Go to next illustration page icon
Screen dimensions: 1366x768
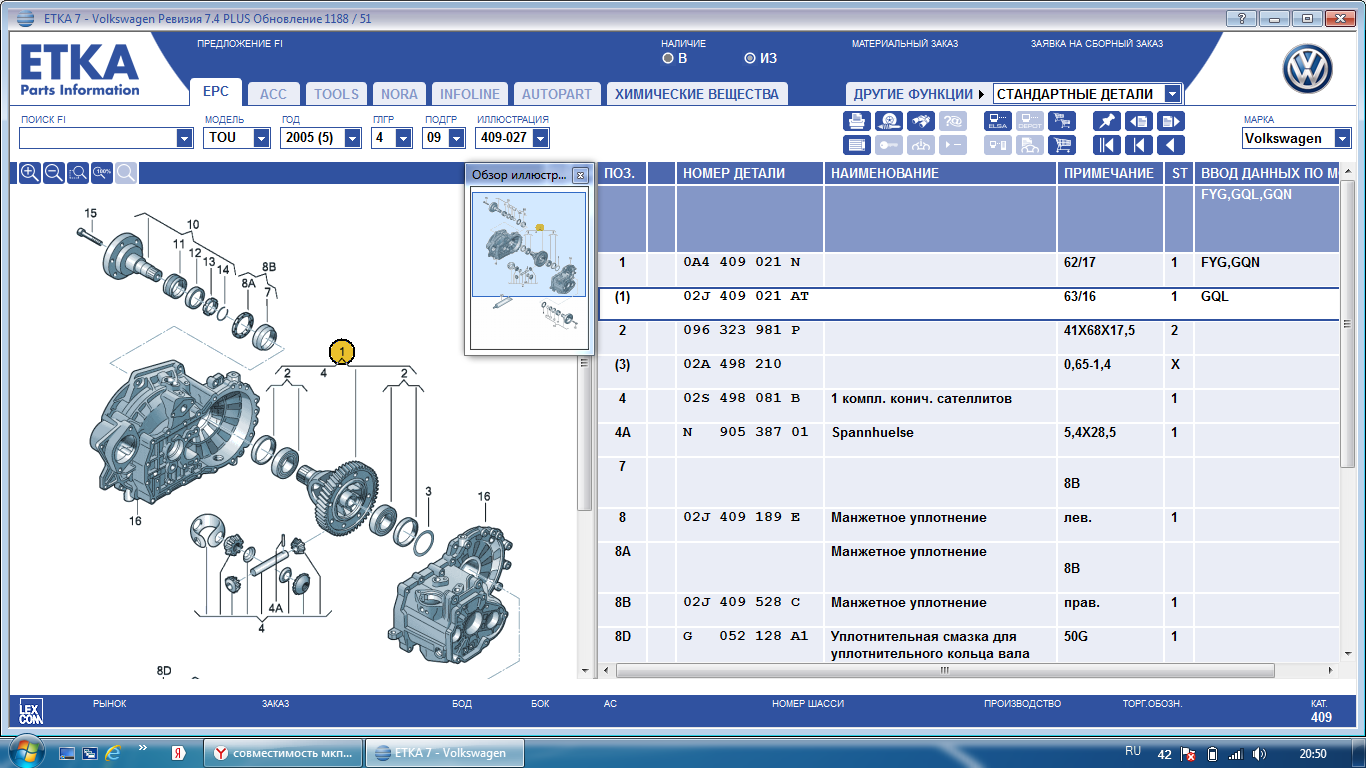(1171, 120)
